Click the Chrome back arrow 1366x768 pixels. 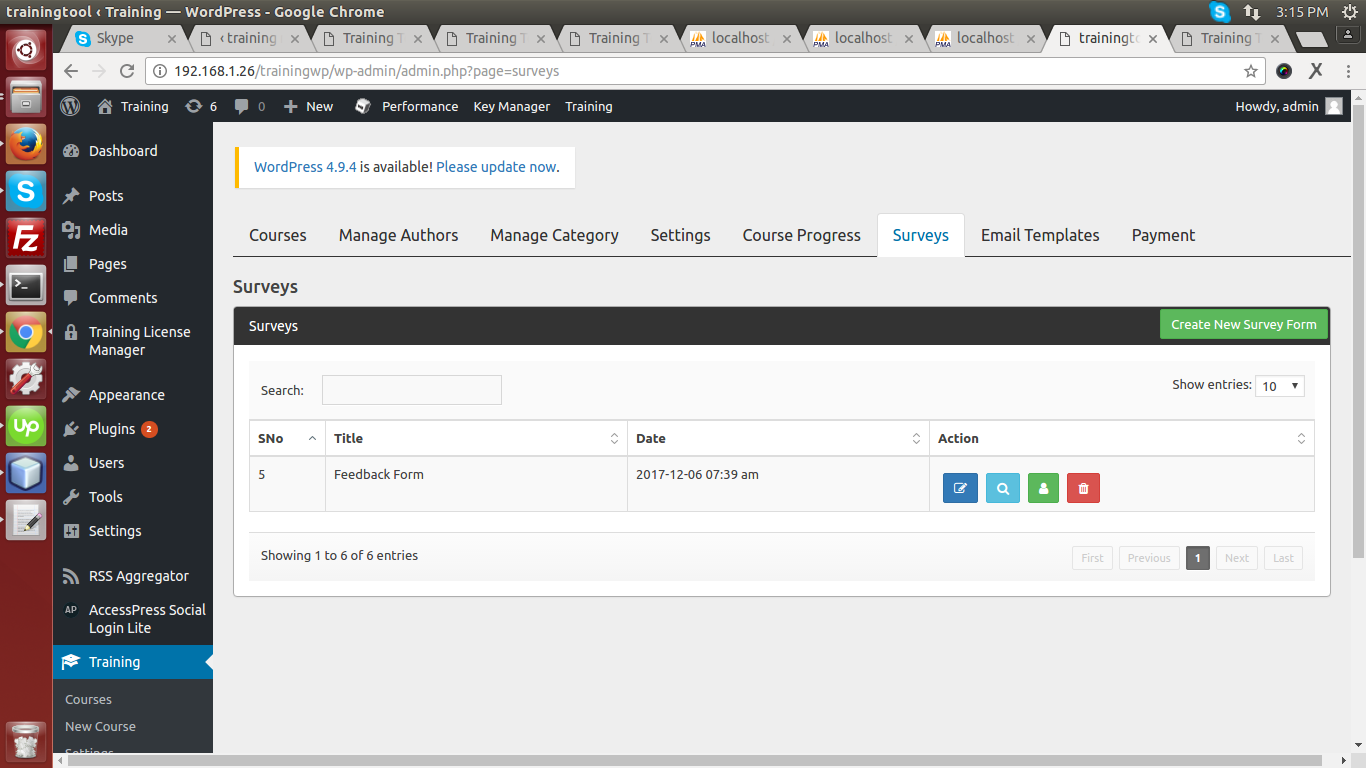pos(70,71)
